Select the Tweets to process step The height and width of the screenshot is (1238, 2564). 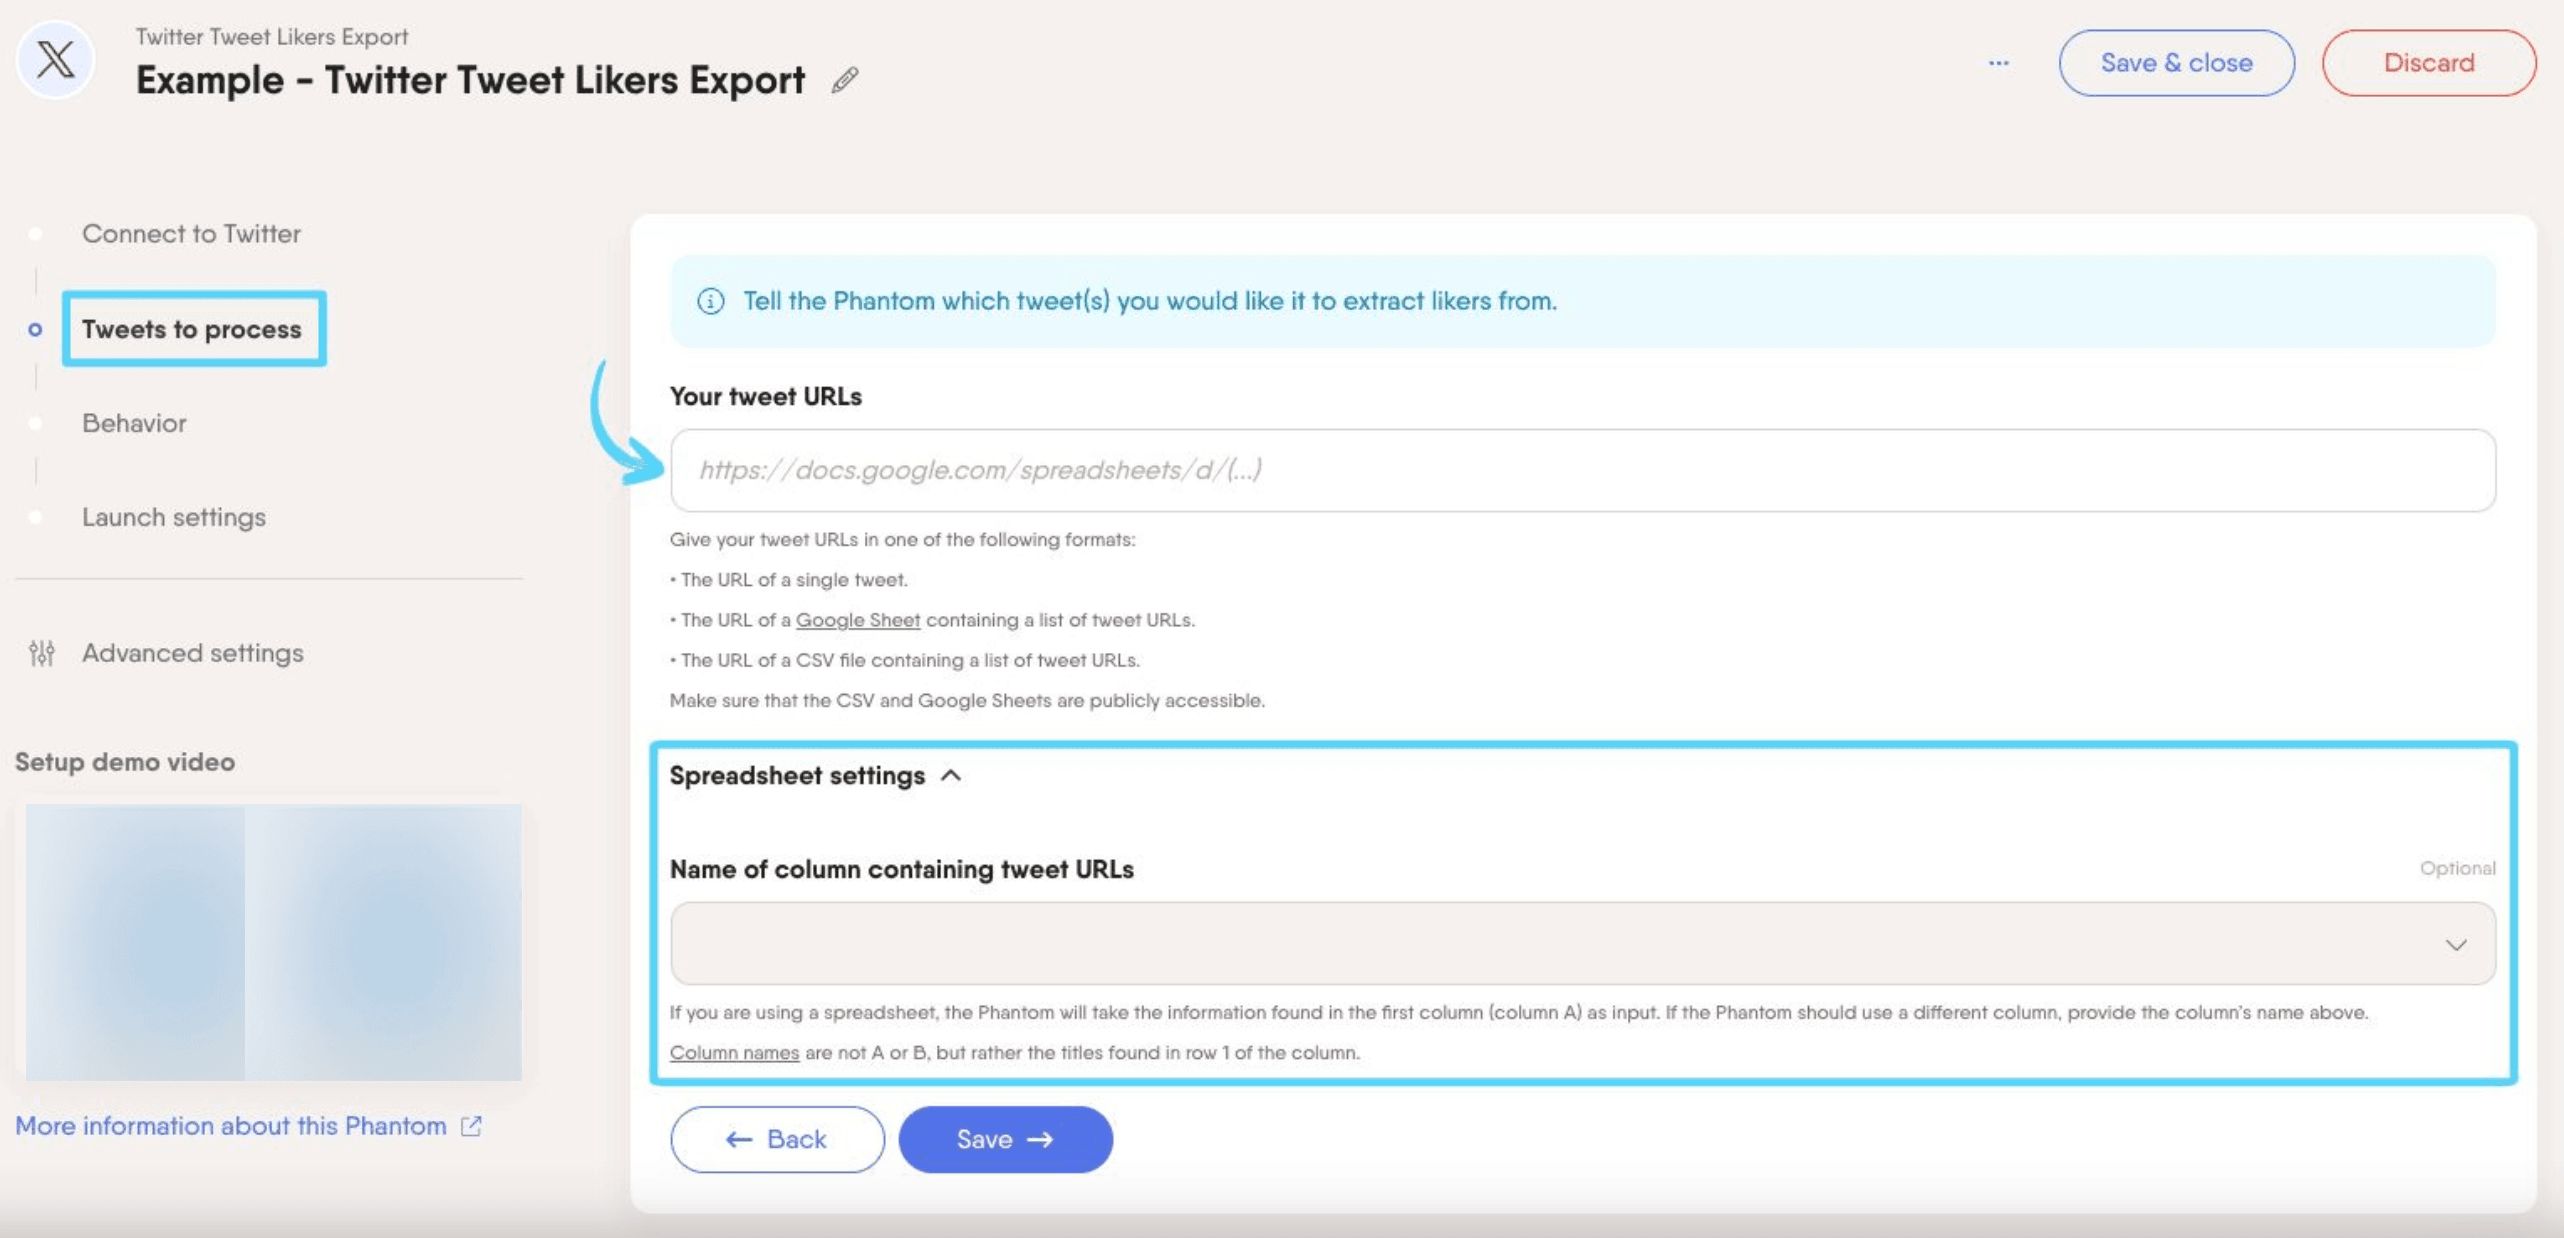point(192,329)
